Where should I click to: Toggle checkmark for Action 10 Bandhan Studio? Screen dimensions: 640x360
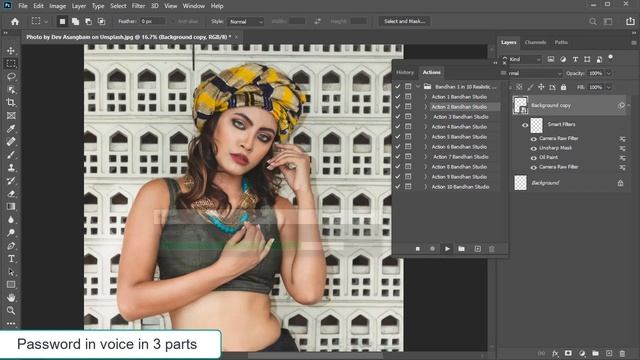(x=398, y=187)
